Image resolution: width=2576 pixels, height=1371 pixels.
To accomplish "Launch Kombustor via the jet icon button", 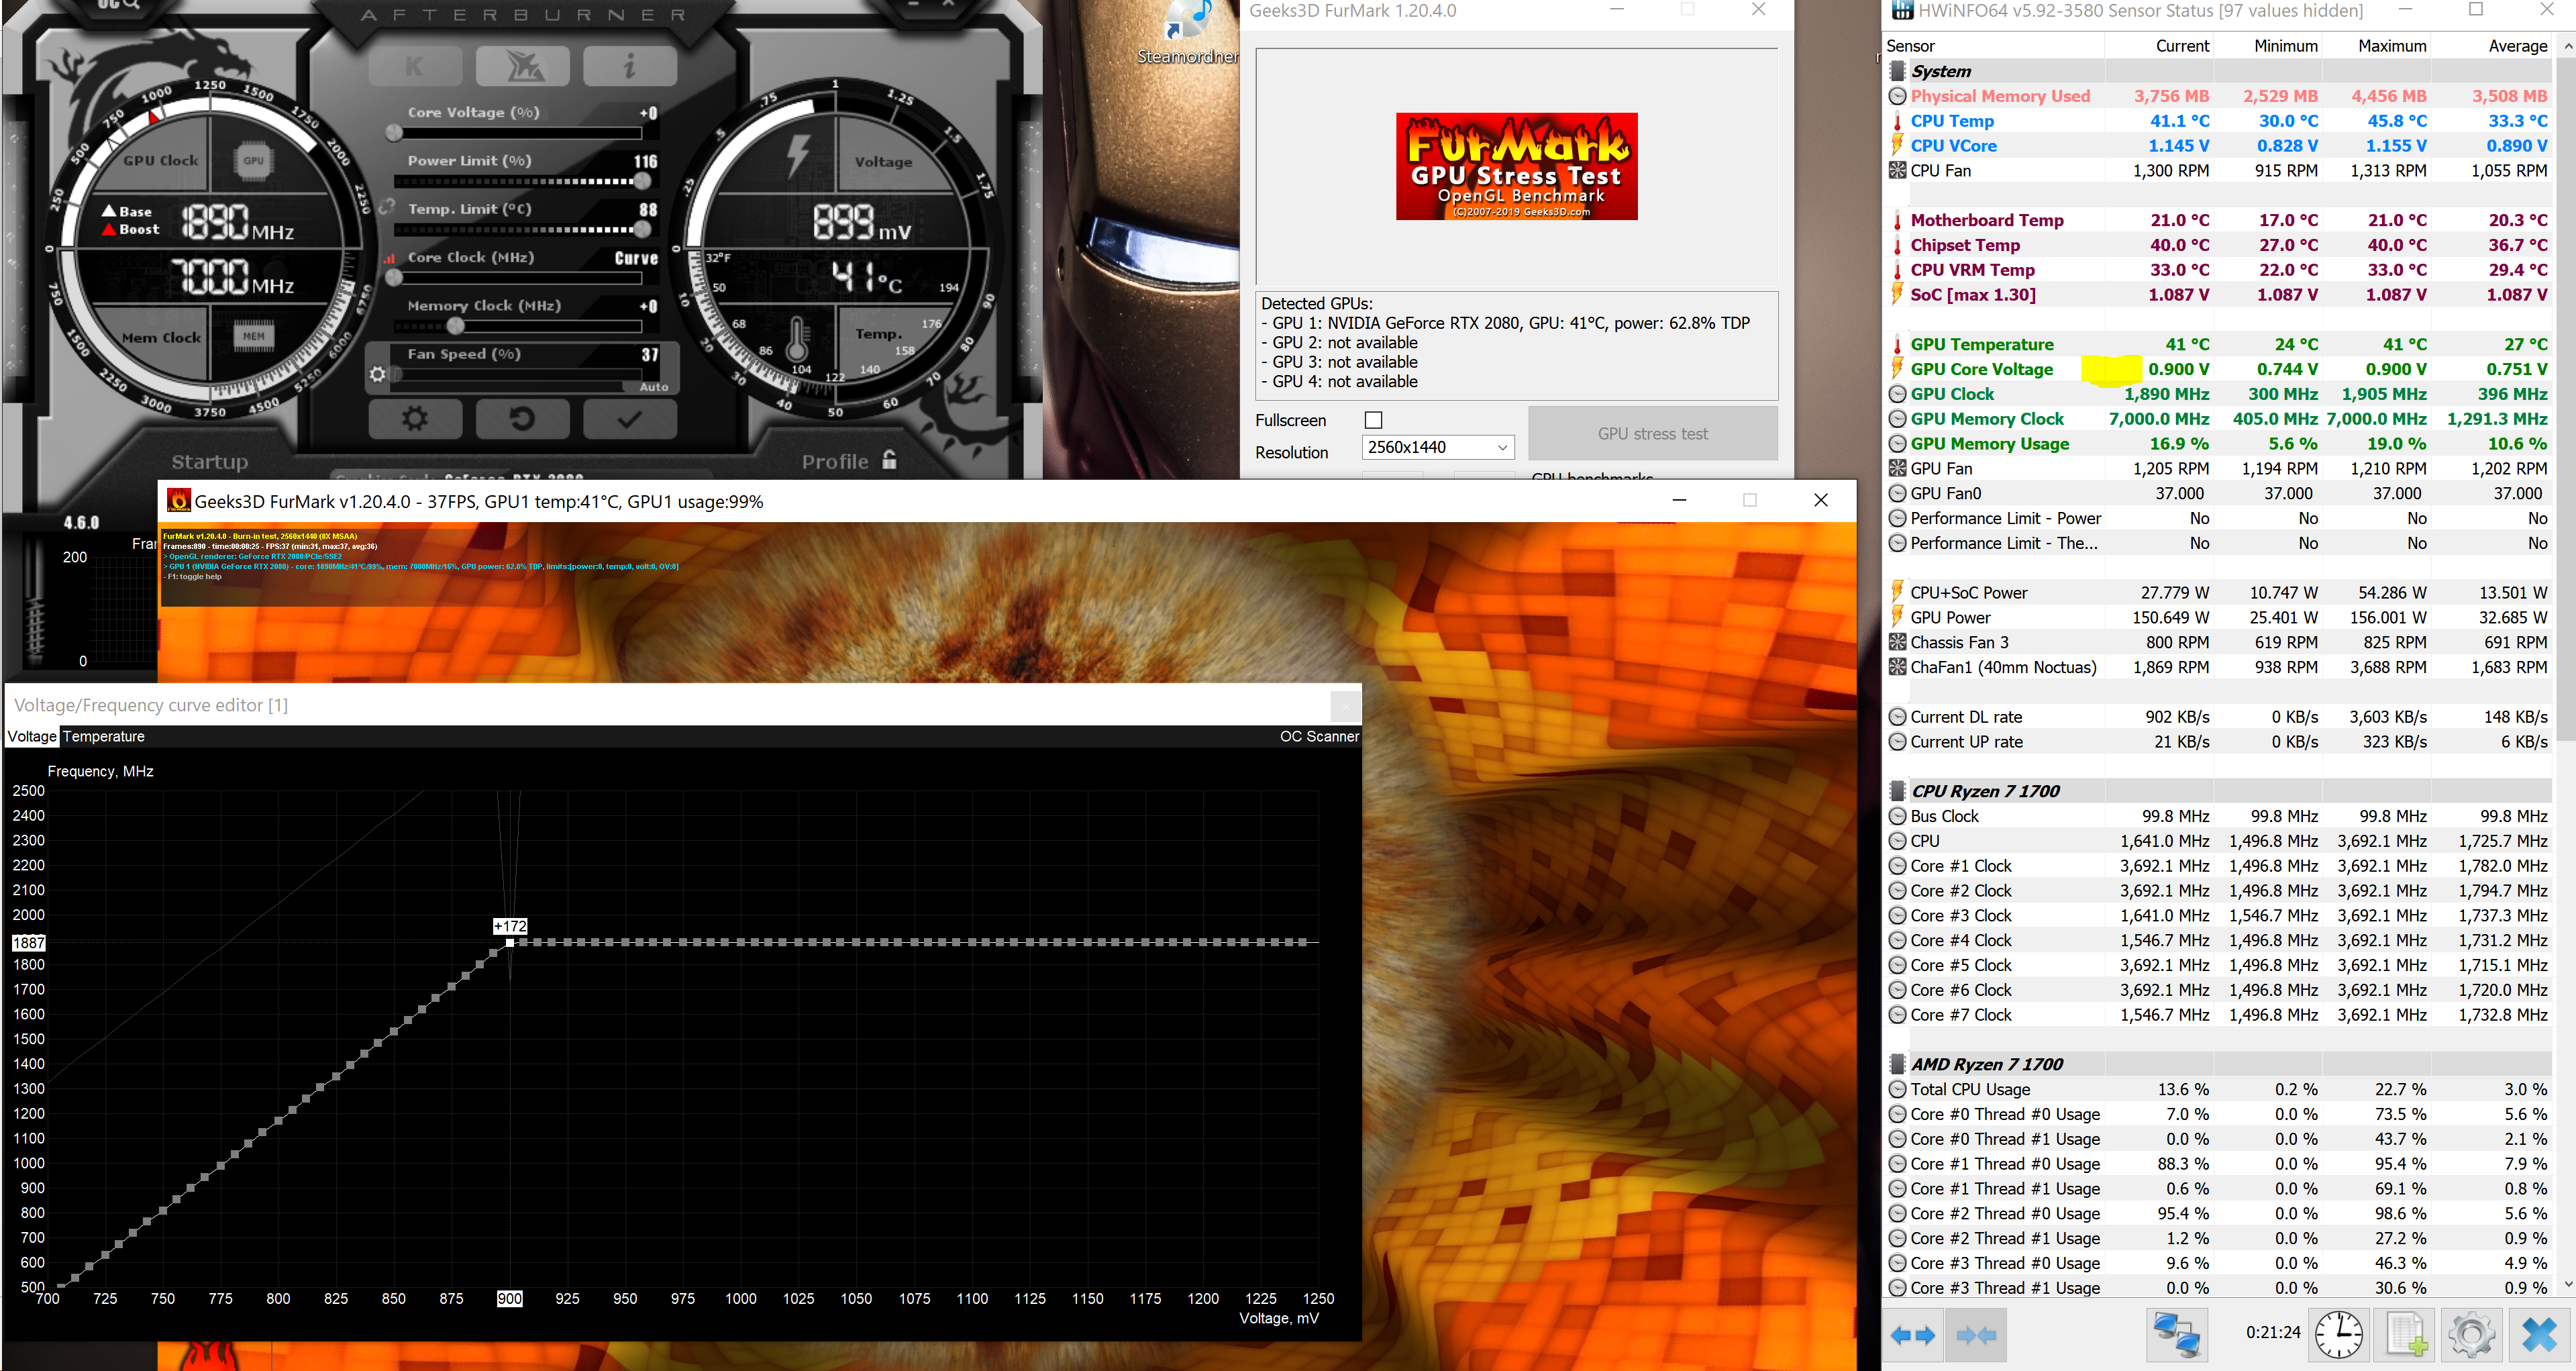I will pos(523,67).
